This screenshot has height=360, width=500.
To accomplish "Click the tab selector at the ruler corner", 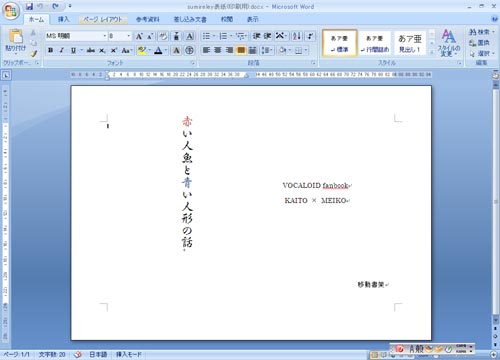I will [6, 75].
